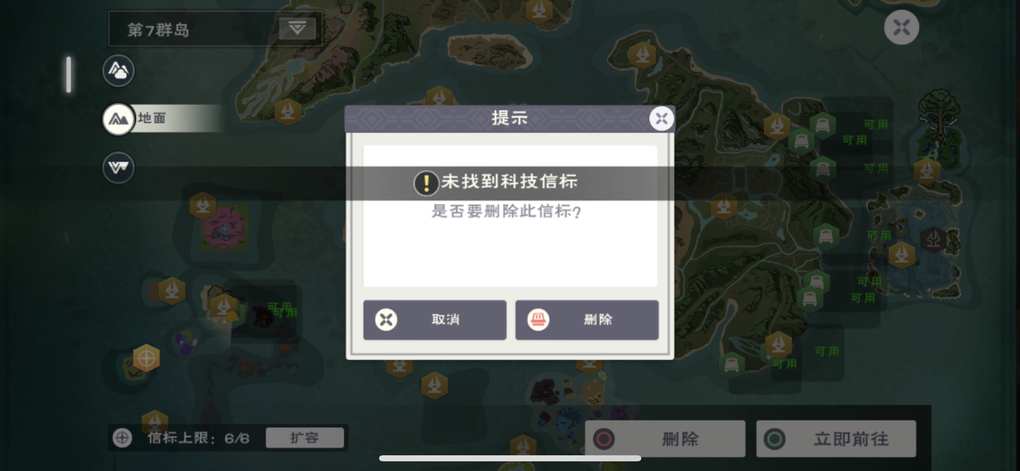Tap the add beacon plus icon

tap(122, 438)
